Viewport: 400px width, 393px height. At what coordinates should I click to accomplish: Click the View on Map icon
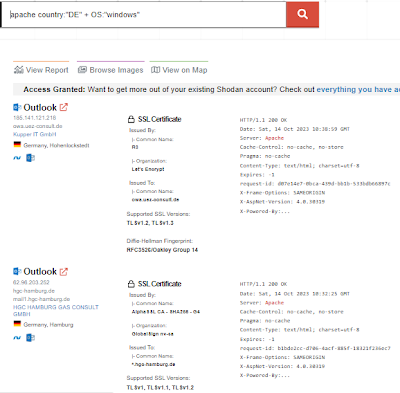tap(155, 70)
